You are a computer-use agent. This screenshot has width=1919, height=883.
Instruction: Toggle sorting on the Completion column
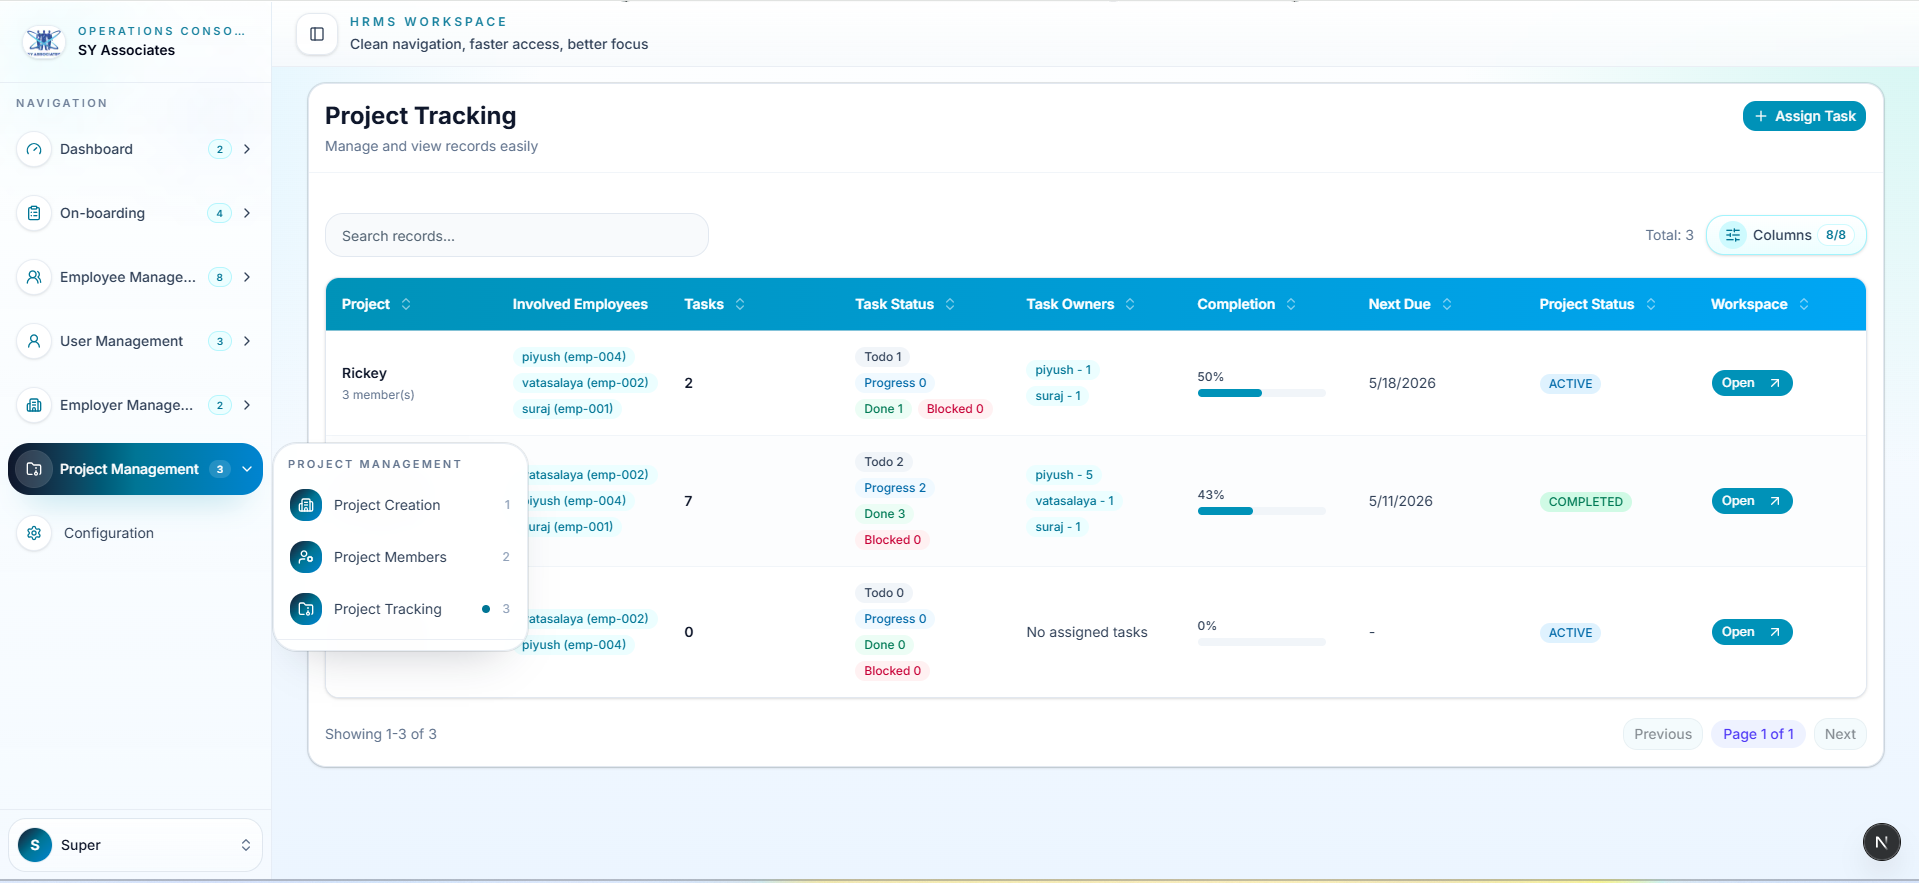click(x=1246, y=304)
